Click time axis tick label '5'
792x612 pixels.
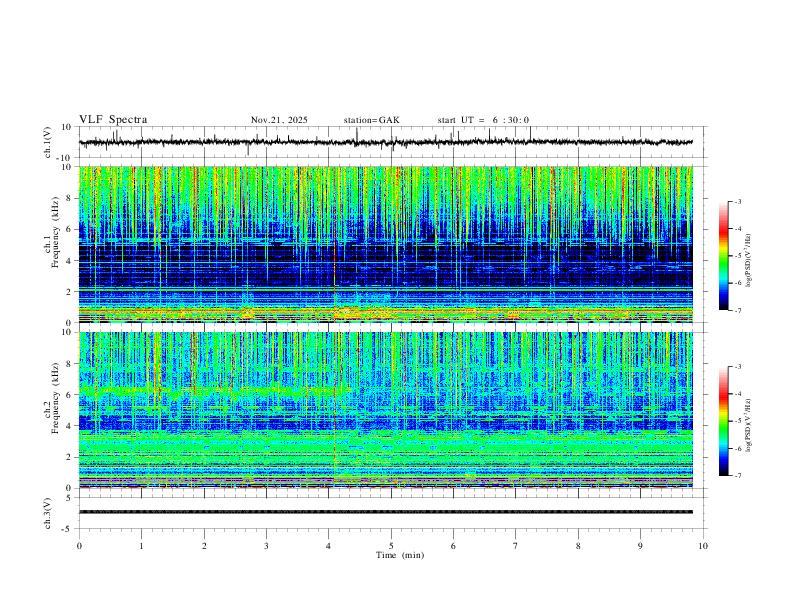391,546
